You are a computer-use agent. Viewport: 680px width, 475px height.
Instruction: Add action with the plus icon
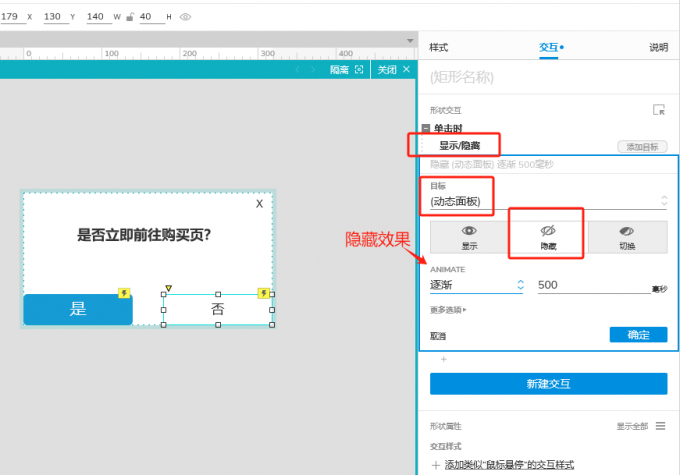point(443,359)
